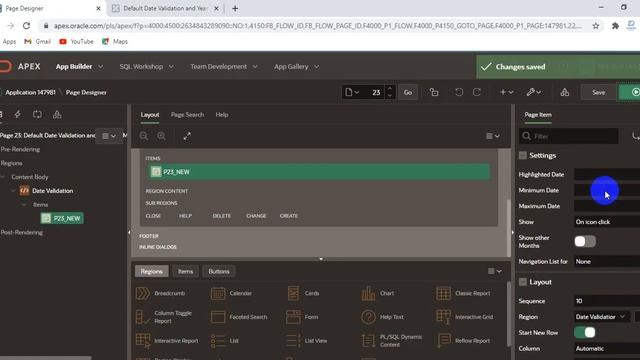
Task: Open the Dynamic Actions tree tab
Action: pyautogui.click(x=18, y=114)
